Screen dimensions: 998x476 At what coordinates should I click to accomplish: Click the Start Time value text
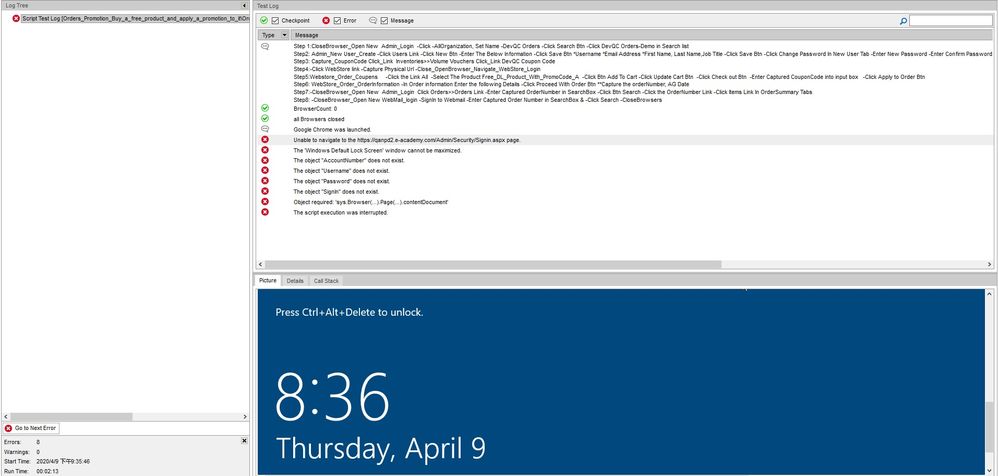click(63, 461)
